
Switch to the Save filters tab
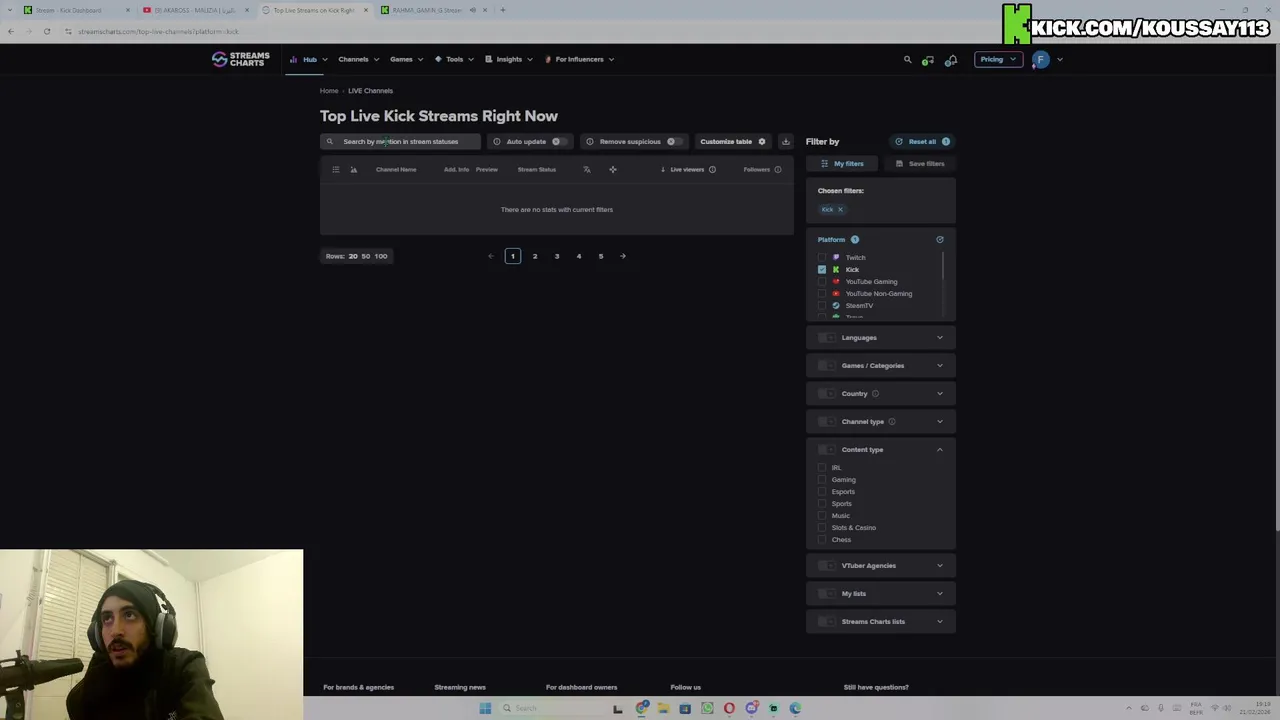920,163
